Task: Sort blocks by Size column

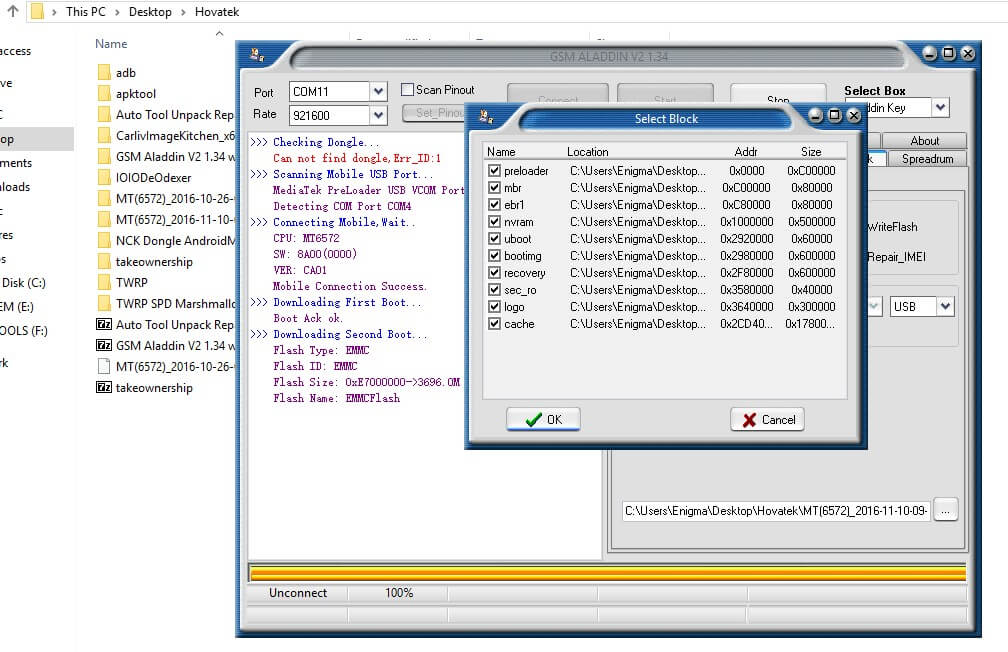Action: tap(811, 152)
